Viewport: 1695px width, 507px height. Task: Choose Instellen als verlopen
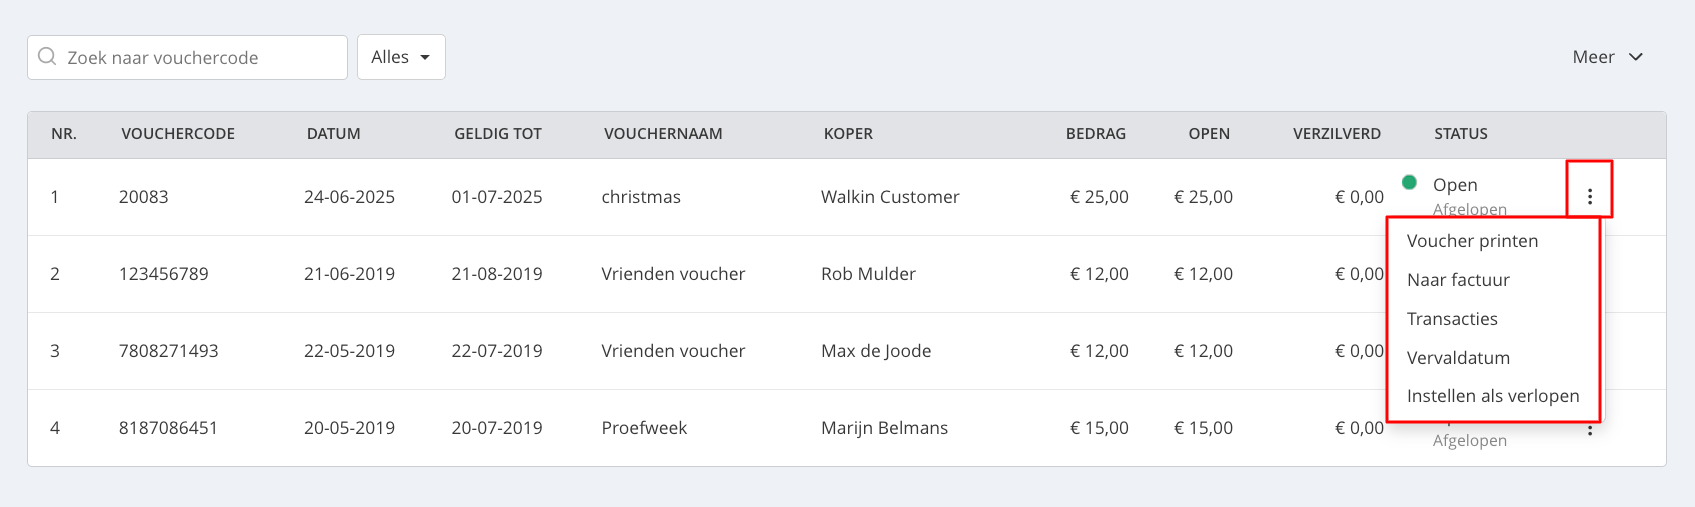[1493, 396]
